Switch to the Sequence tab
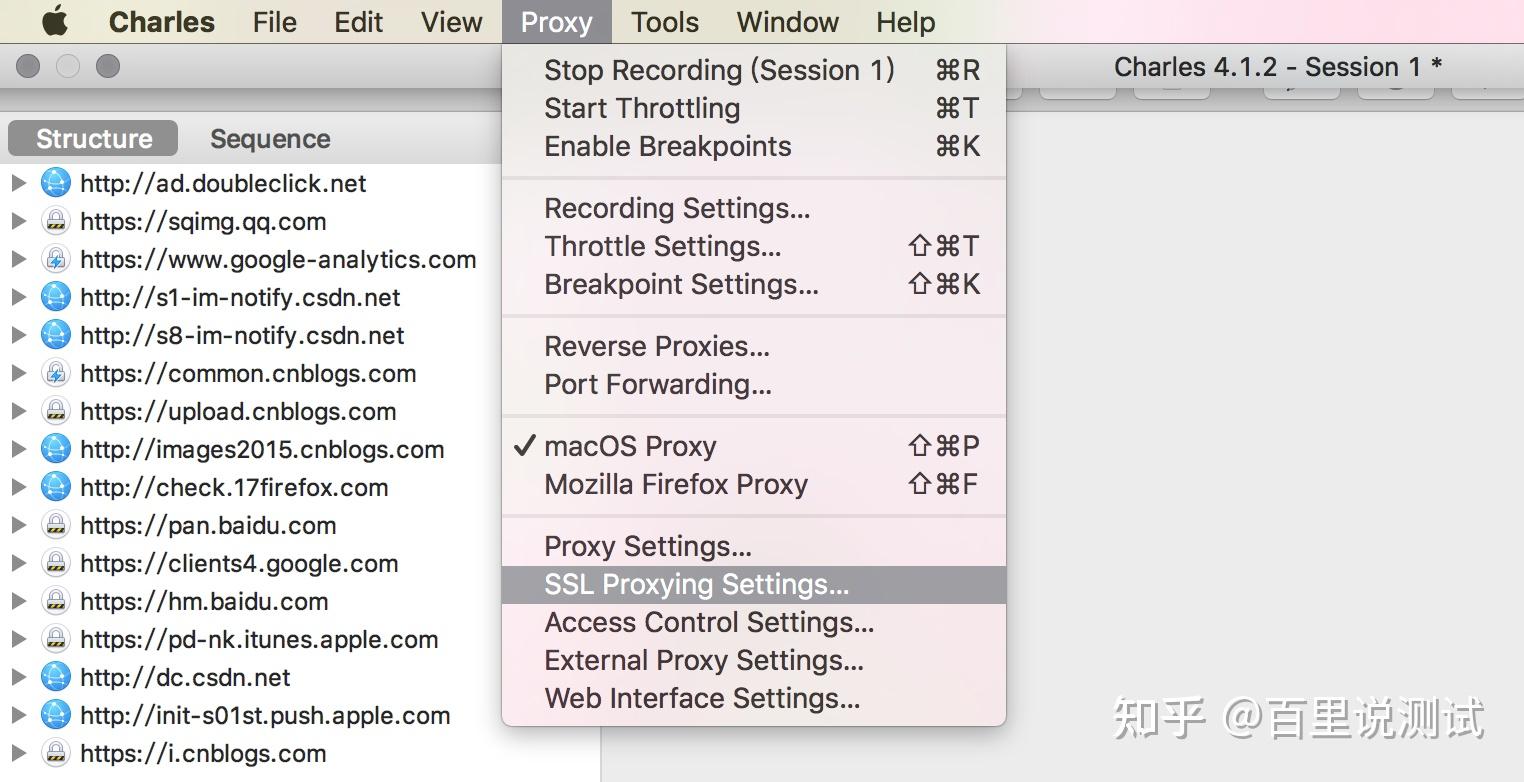 (x=270, y=138)
